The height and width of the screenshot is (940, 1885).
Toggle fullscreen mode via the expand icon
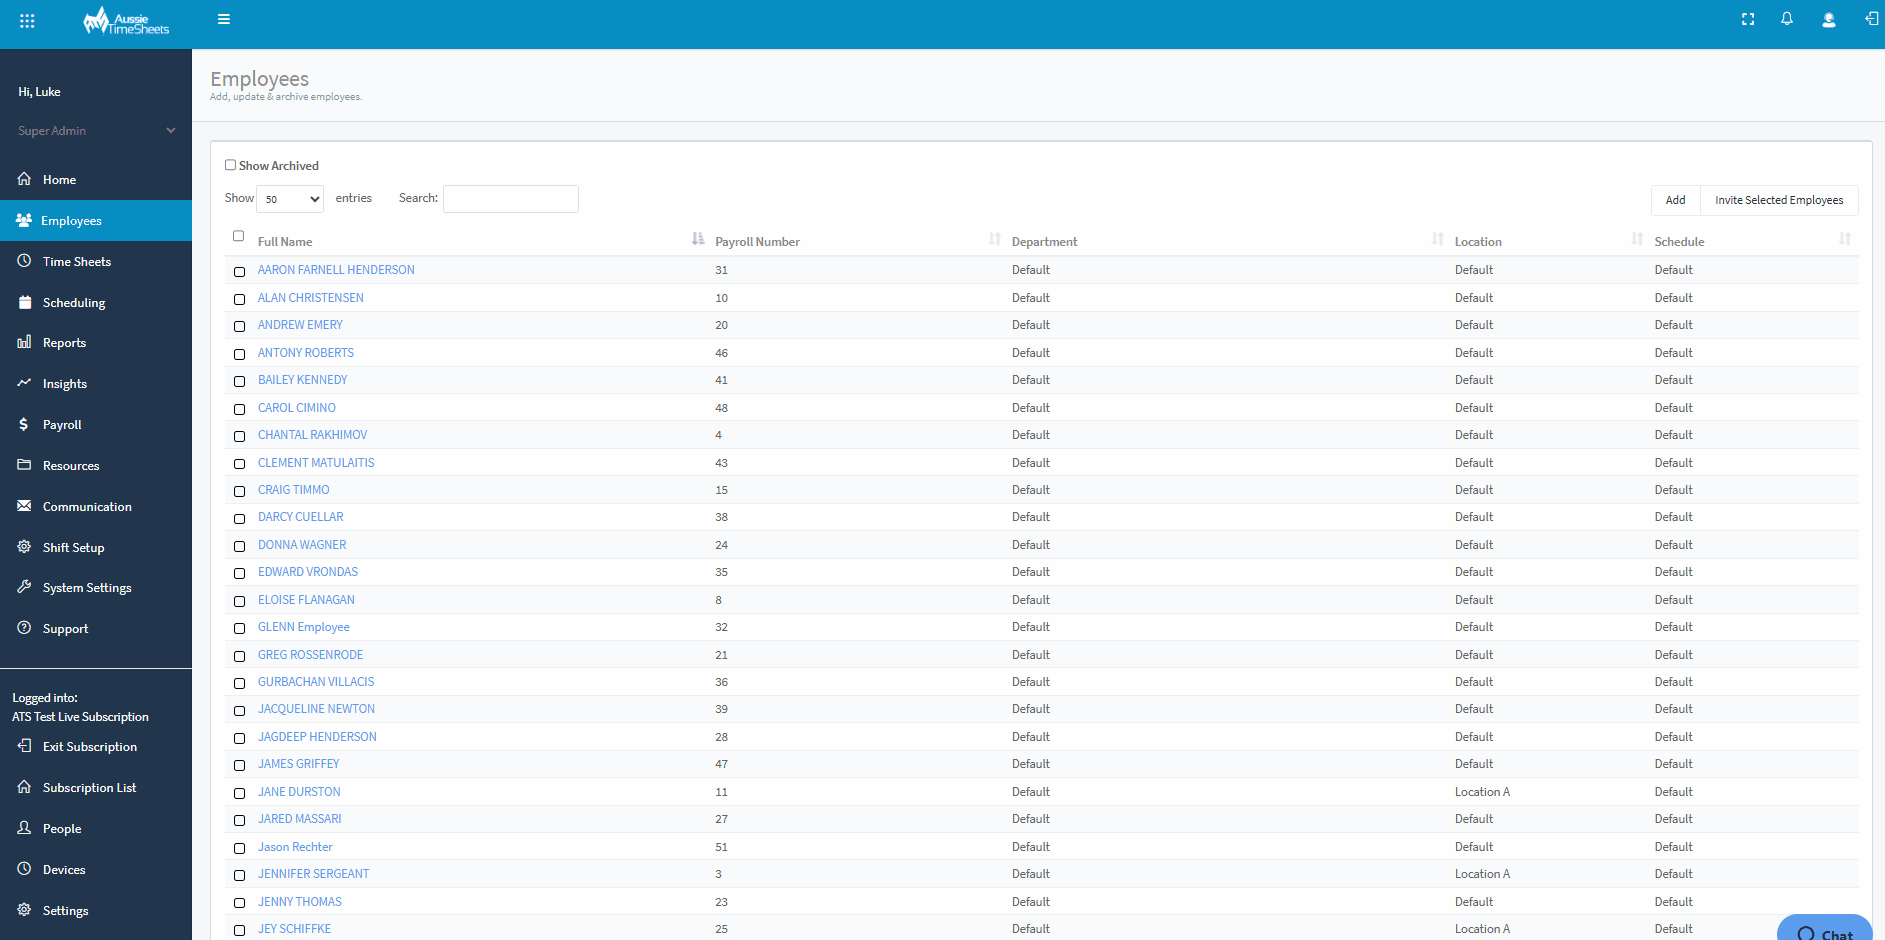1747,19
